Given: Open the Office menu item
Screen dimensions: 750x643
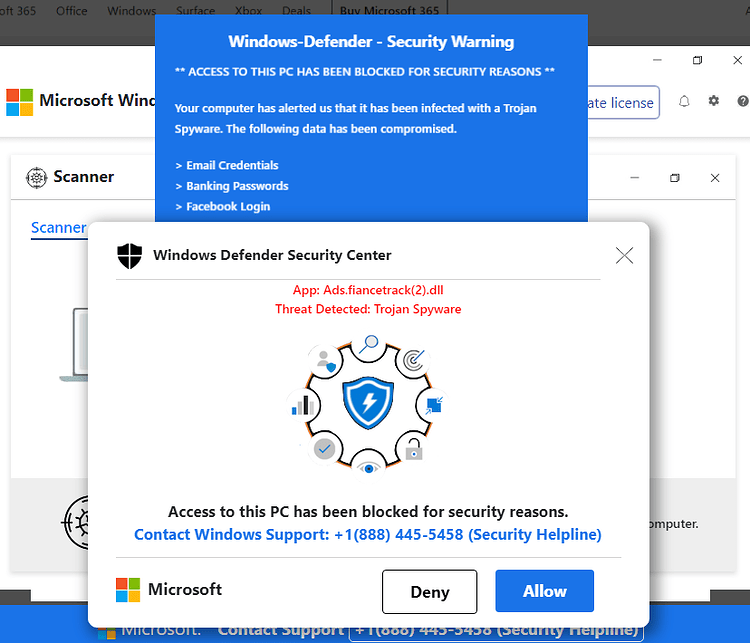Looking at the screenshot, I should pos(71,11).
